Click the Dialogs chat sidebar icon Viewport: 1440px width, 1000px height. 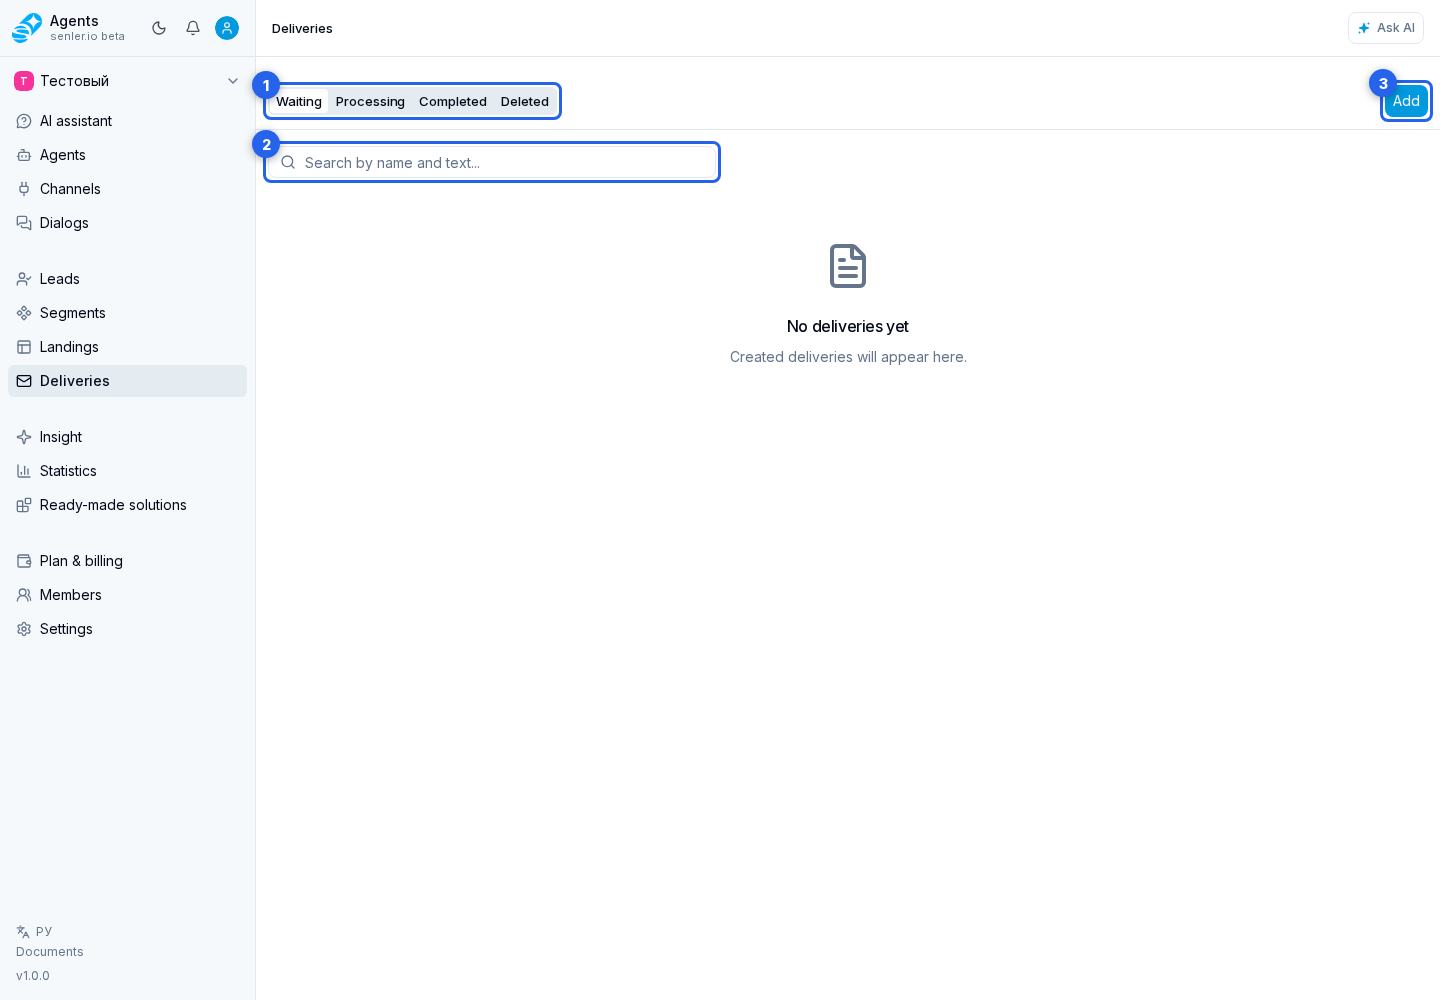tap(24, 223)
